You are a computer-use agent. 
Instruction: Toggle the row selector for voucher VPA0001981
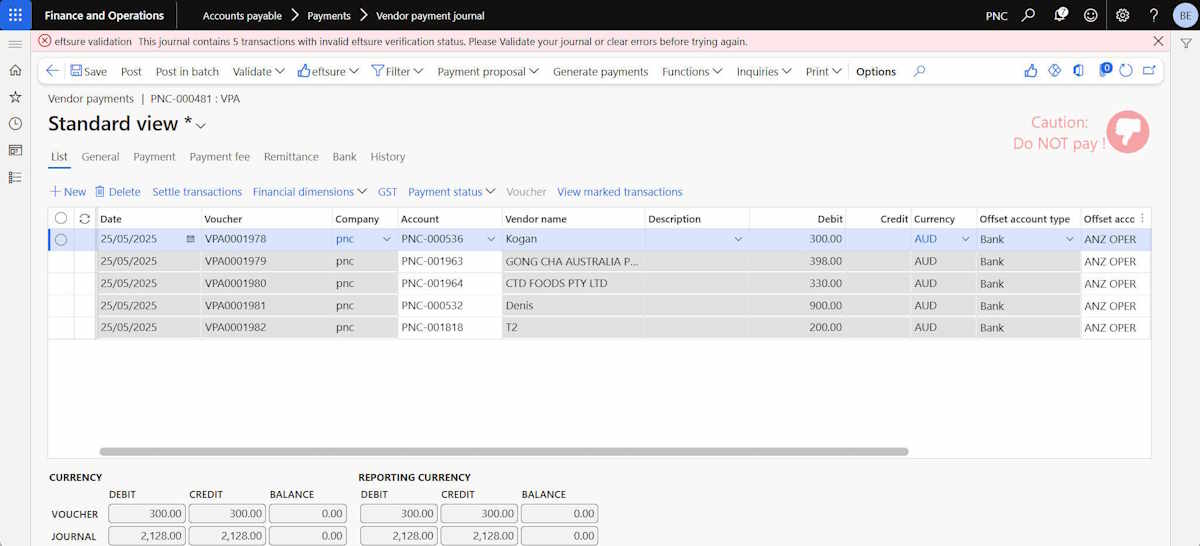click(61, 306)
